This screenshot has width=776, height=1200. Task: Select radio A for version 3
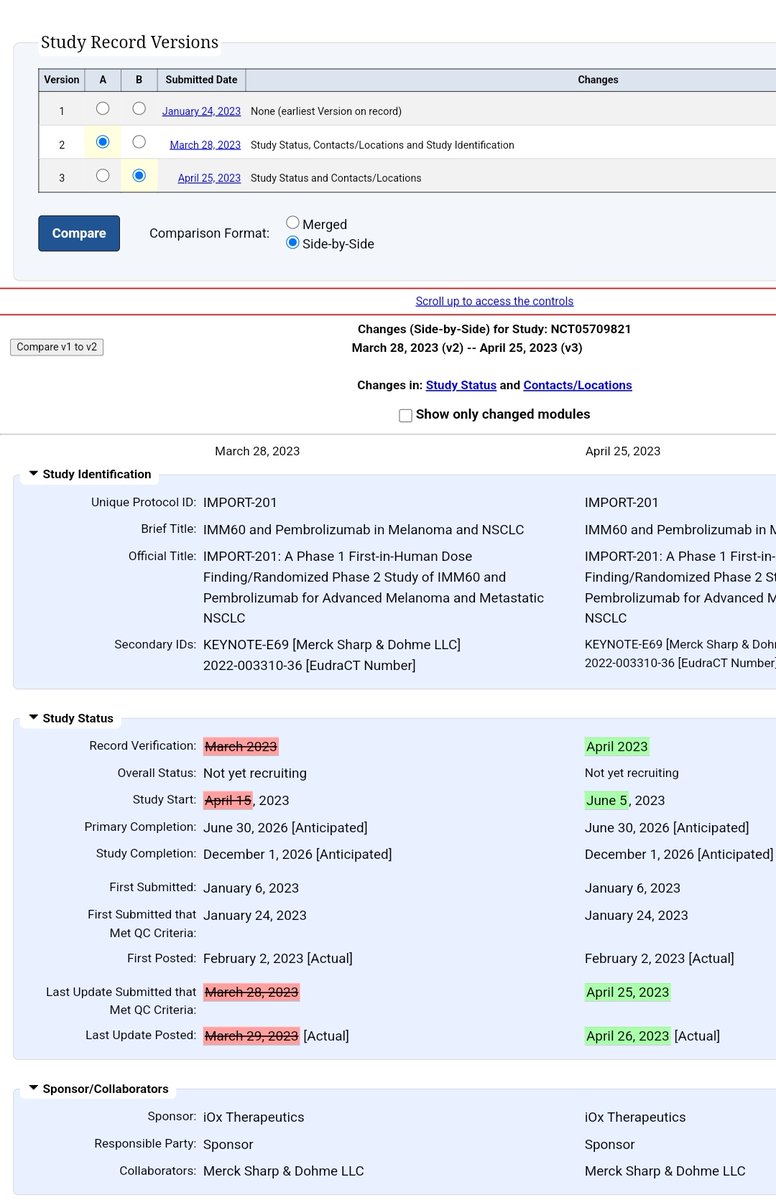pos(102,175)
